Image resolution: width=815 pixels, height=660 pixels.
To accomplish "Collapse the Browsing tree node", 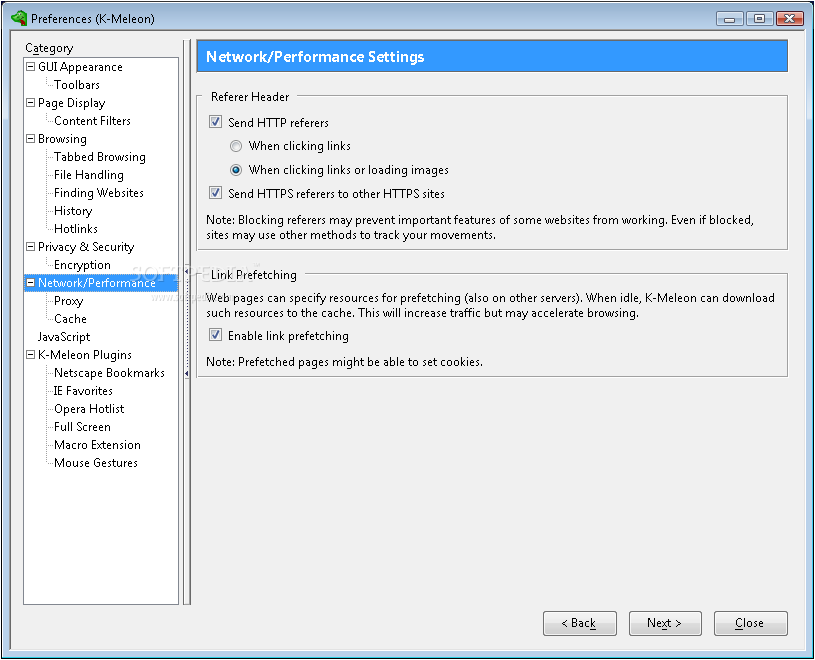I will (31, 139).
